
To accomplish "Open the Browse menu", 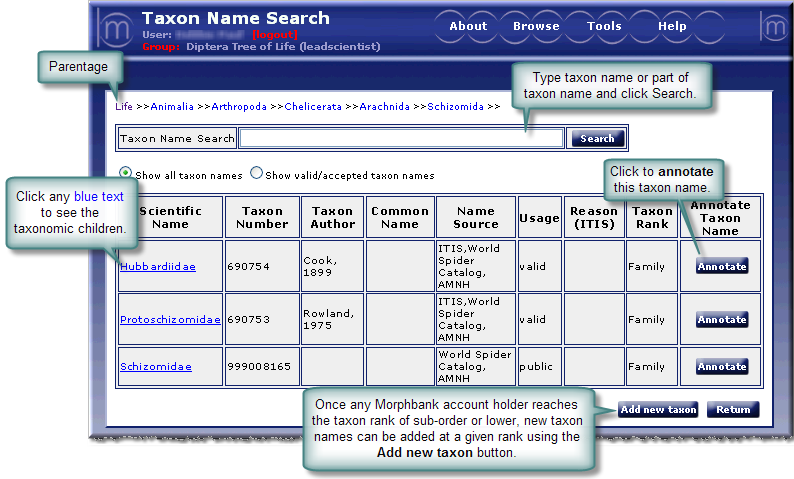I will [x=536, y=26].
